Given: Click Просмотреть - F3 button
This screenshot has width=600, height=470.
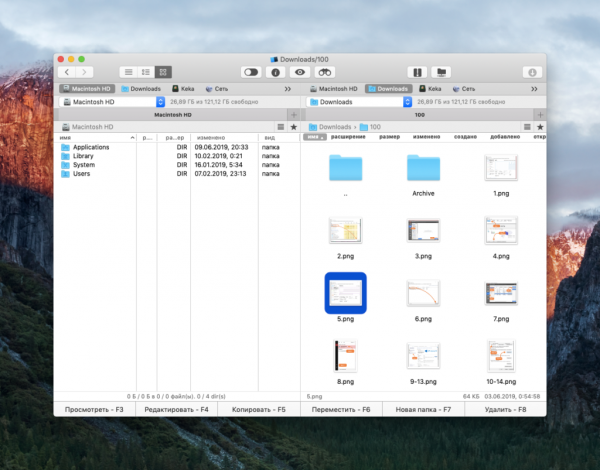Looking at the screenshot, I should tap(94, 410).
